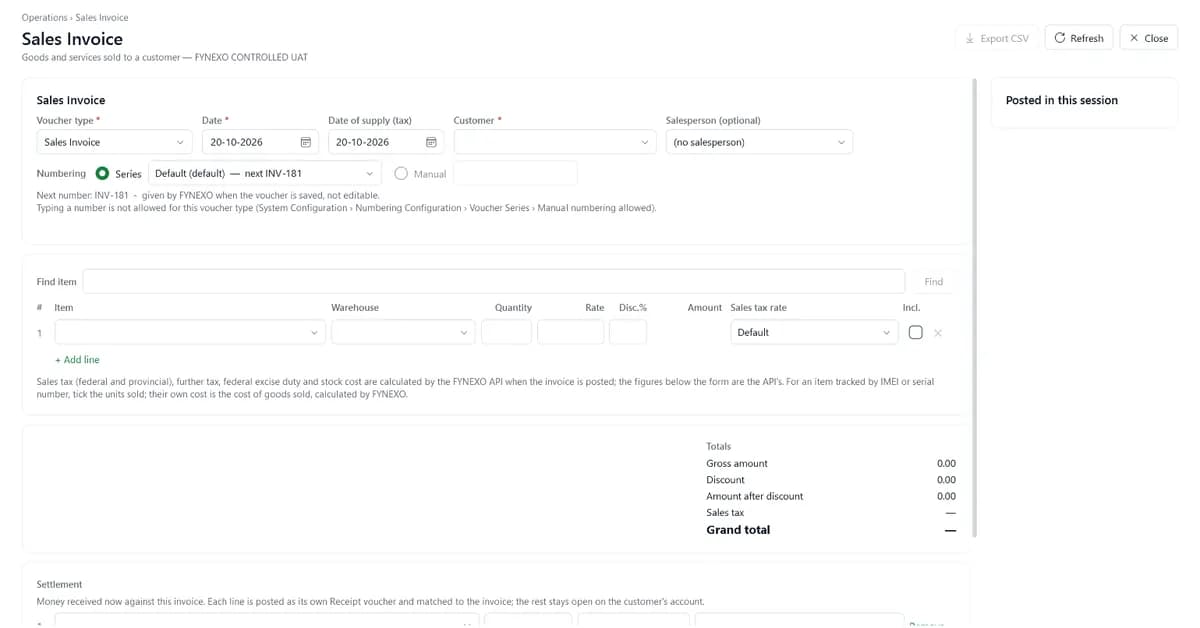Click the 'Grand total' label
This screenshot has height=628, width=1200.
tap(738, 530)
